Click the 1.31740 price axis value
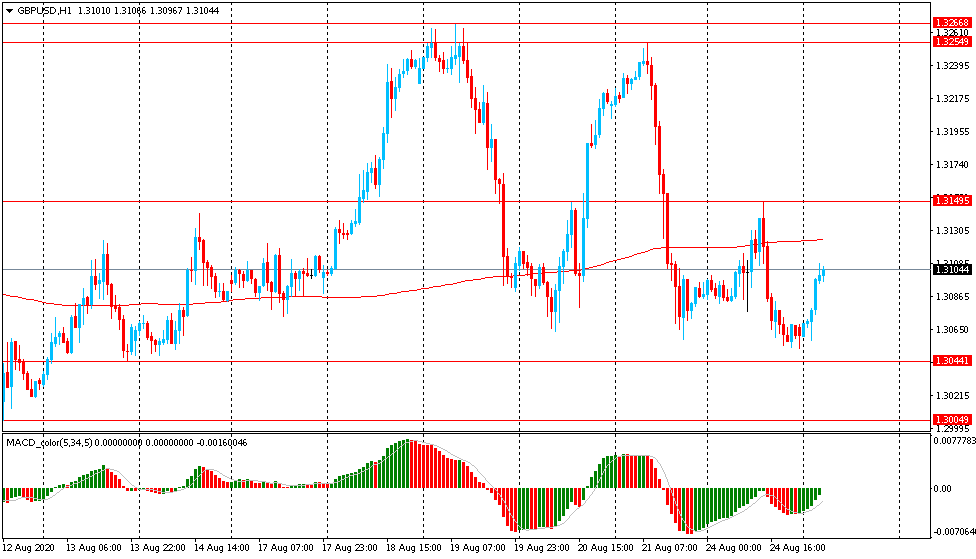The height and width of the screenshot is (559, 976). (x=952, y=164)
